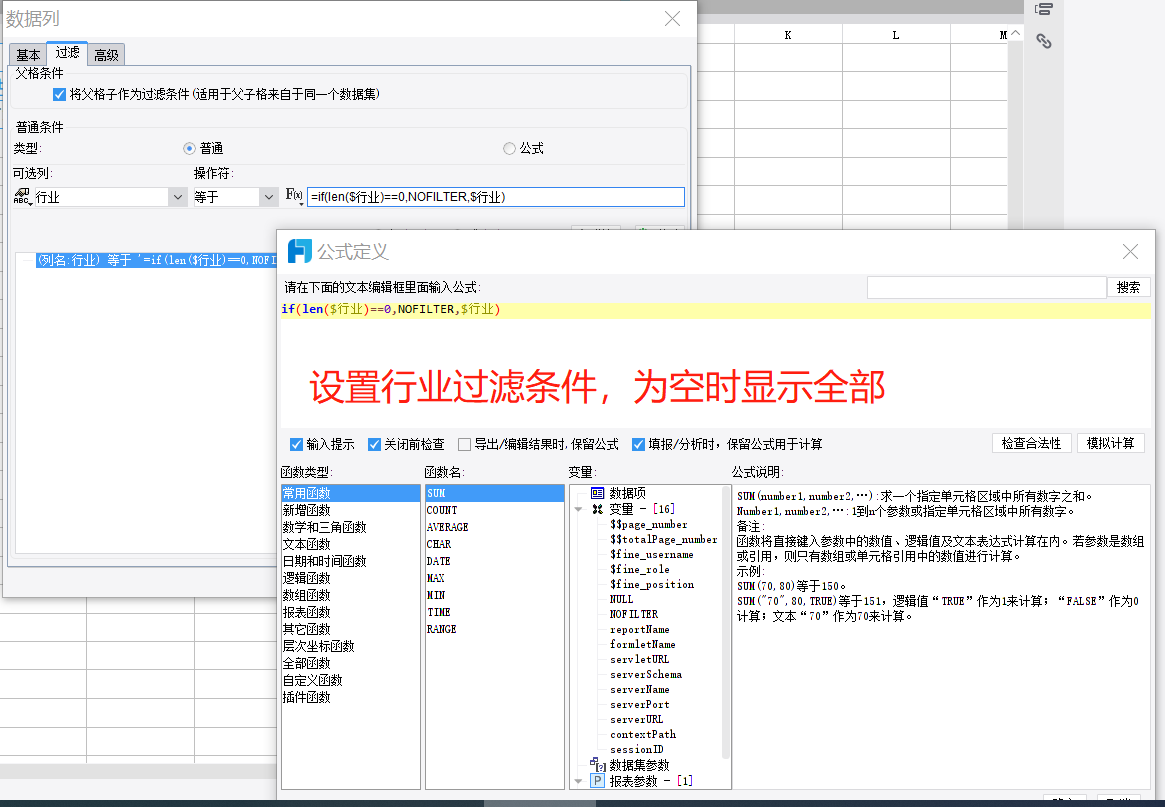Click the 变量 tools icon in tree
The height and width of the screenshot is (807, 1165).
pyautogui.click(x=597, y=509)
